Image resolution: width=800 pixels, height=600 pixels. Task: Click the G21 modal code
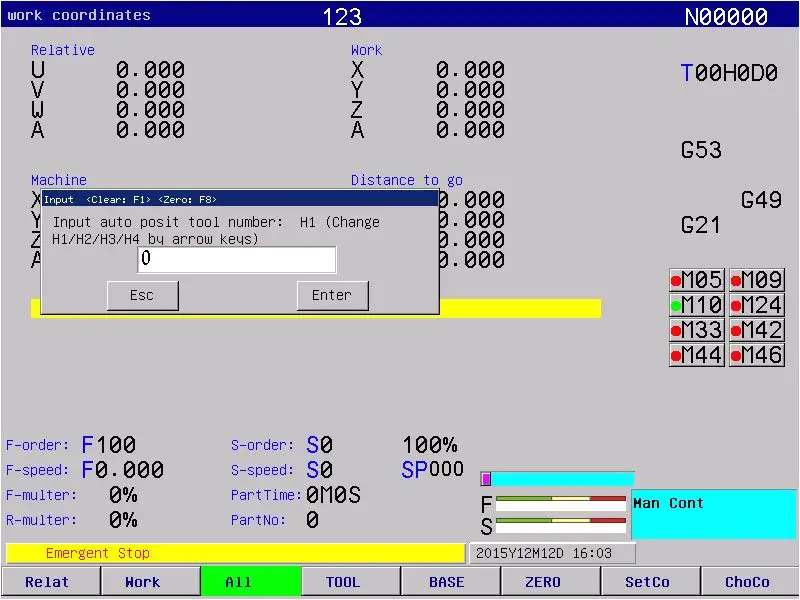click(x=701, y=225)
